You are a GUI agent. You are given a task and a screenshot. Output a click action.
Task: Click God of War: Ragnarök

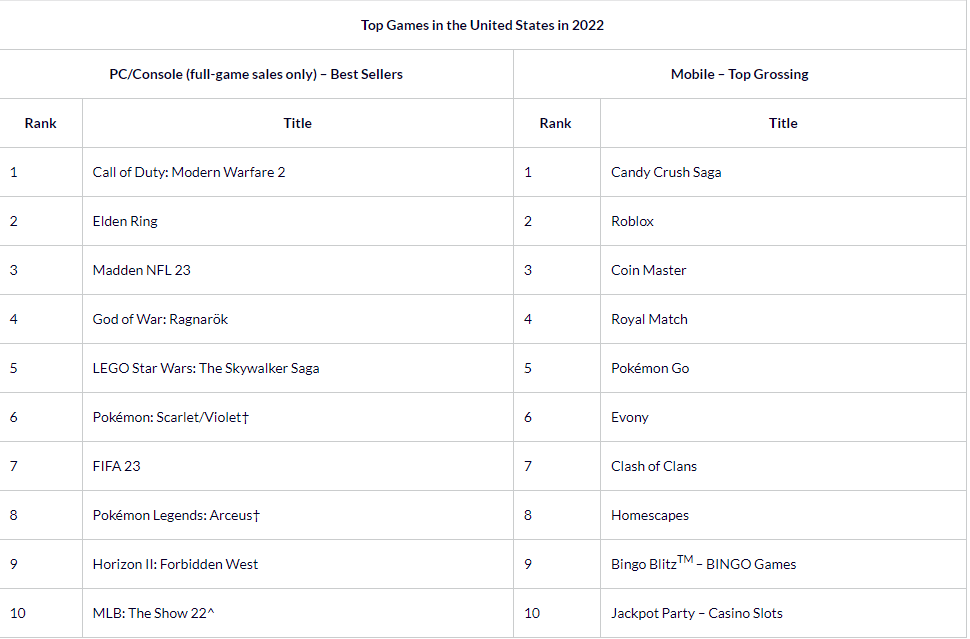click(161, 319)
